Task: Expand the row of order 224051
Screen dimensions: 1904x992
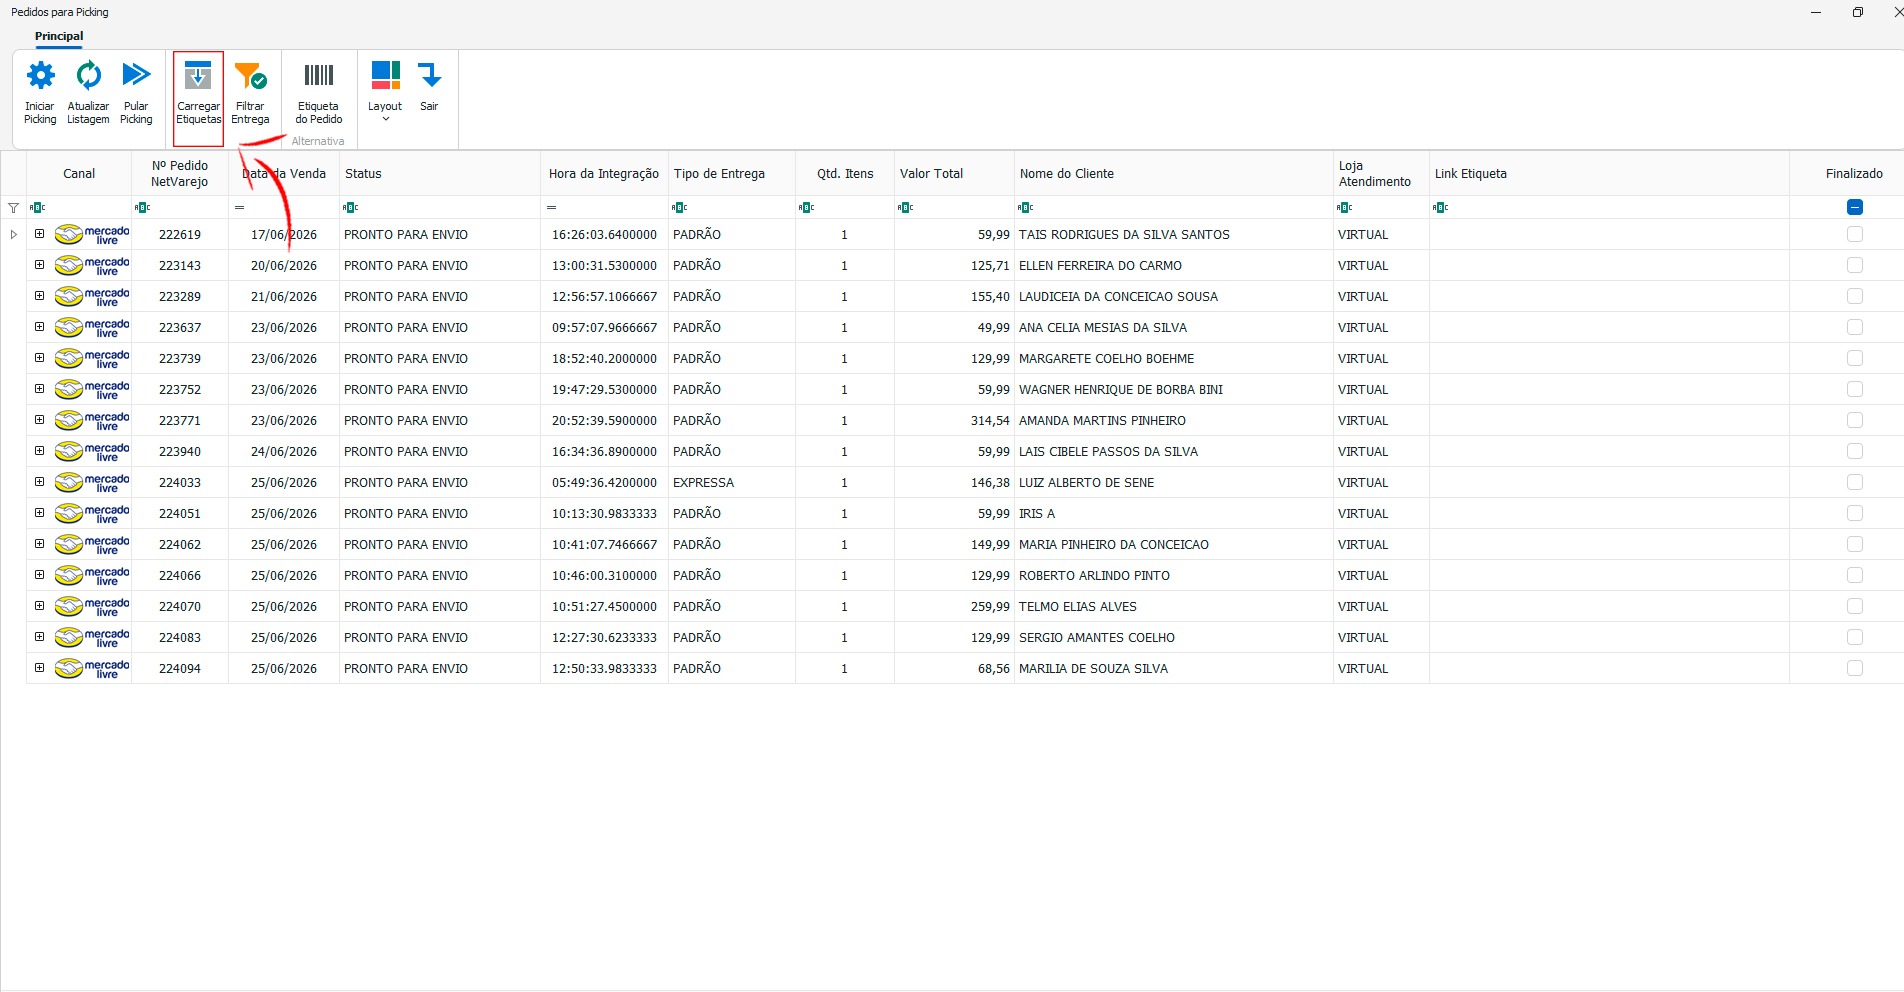Action: pyautogui.click(x=39, y=513)
